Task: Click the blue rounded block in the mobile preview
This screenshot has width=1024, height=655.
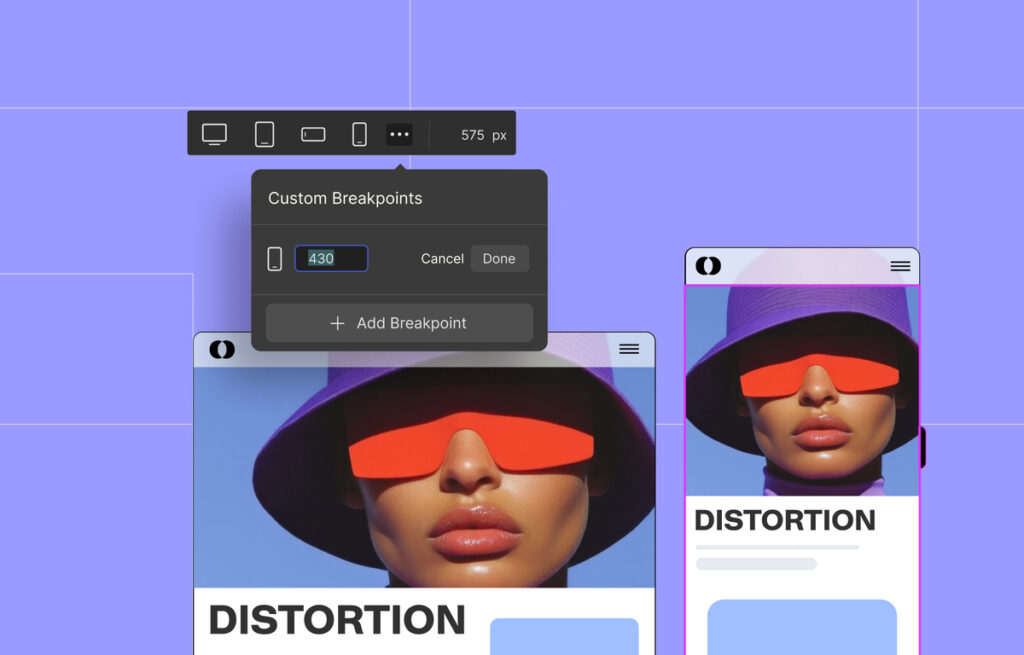Action: coord(802,627)
